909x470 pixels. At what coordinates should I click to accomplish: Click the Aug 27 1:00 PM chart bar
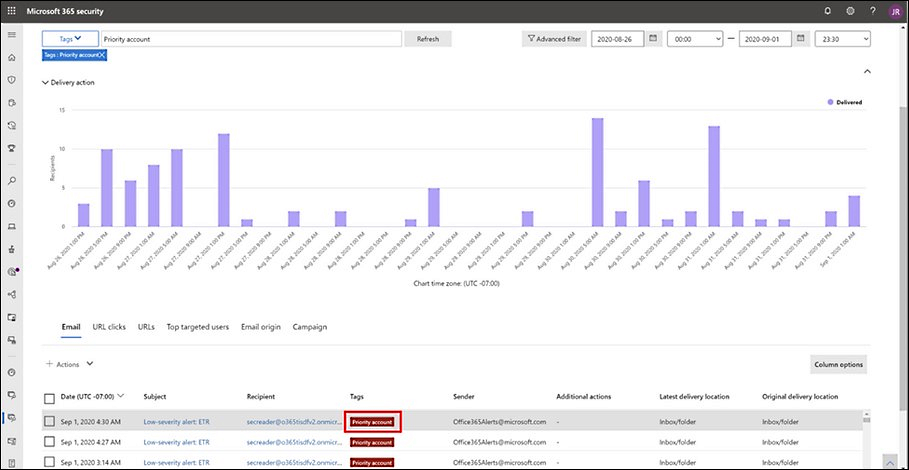(224, 180)
